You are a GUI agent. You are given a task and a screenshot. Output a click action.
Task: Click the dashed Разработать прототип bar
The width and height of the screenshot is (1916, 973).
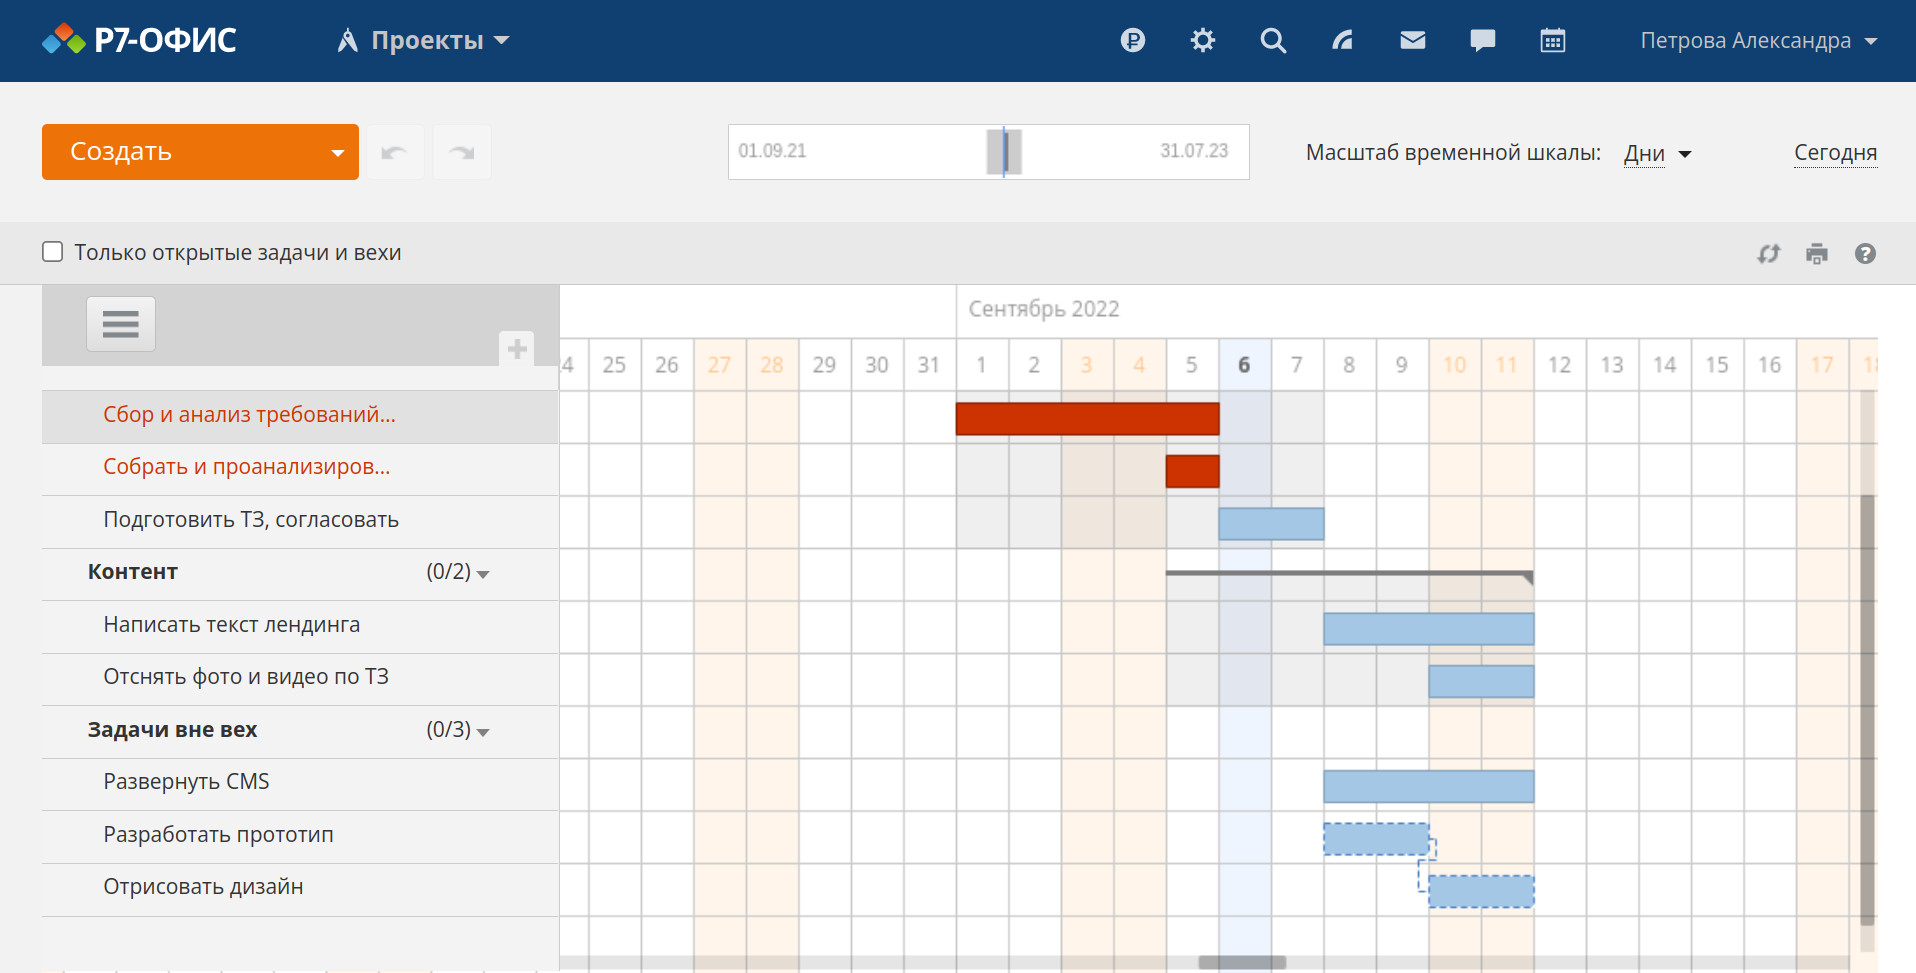(1376, 839)
